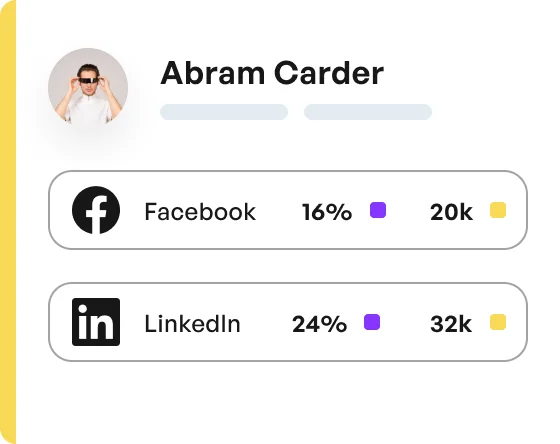Click the 24% LinkedIn percentage
The height and width of the screenshot is (444, 560).
[319, 324]
